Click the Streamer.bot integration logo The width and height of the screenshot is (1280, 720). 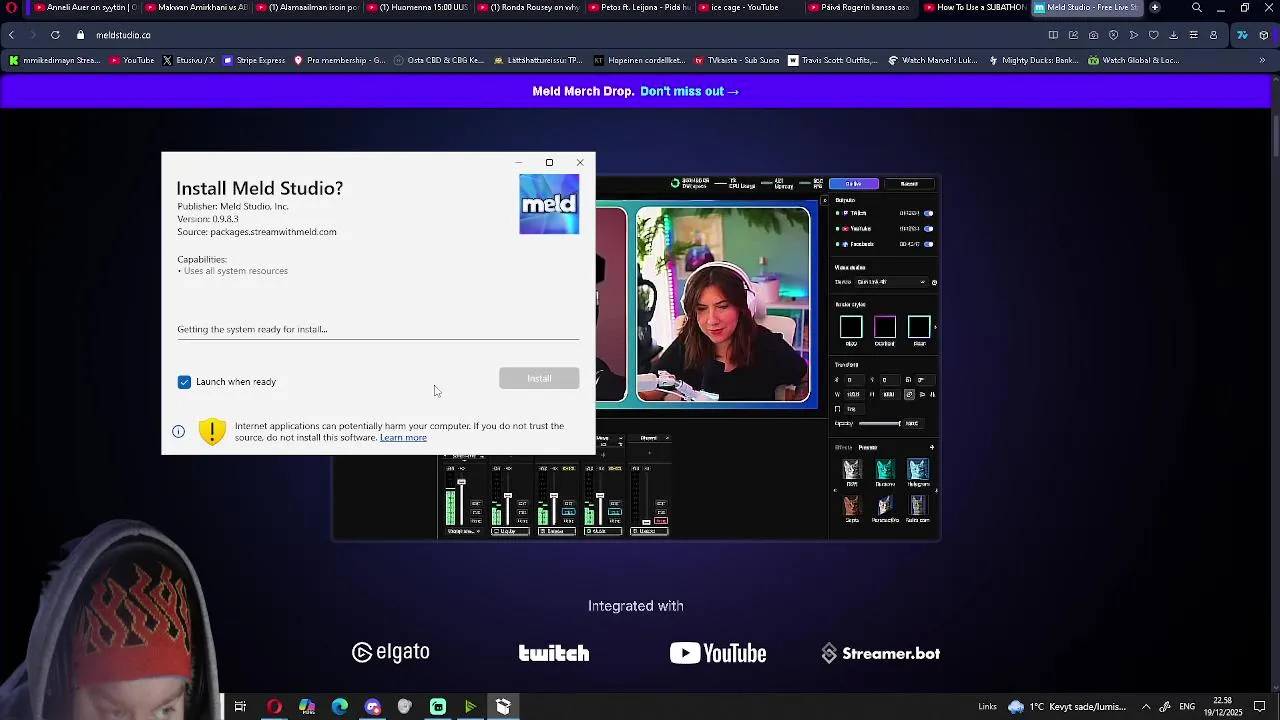click(881, 653)
